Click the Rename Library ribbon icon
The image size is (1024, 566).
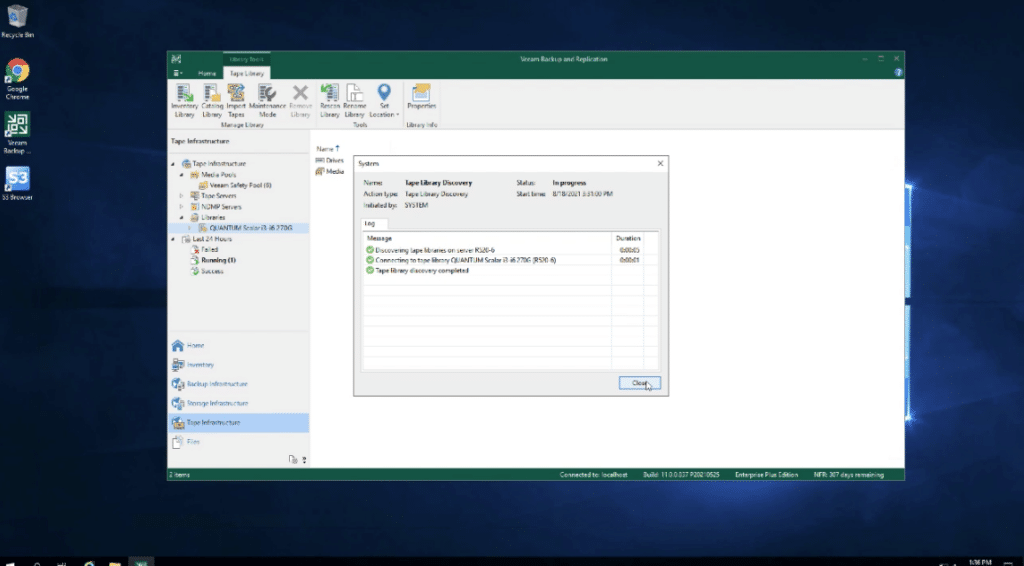click(355, 101)
